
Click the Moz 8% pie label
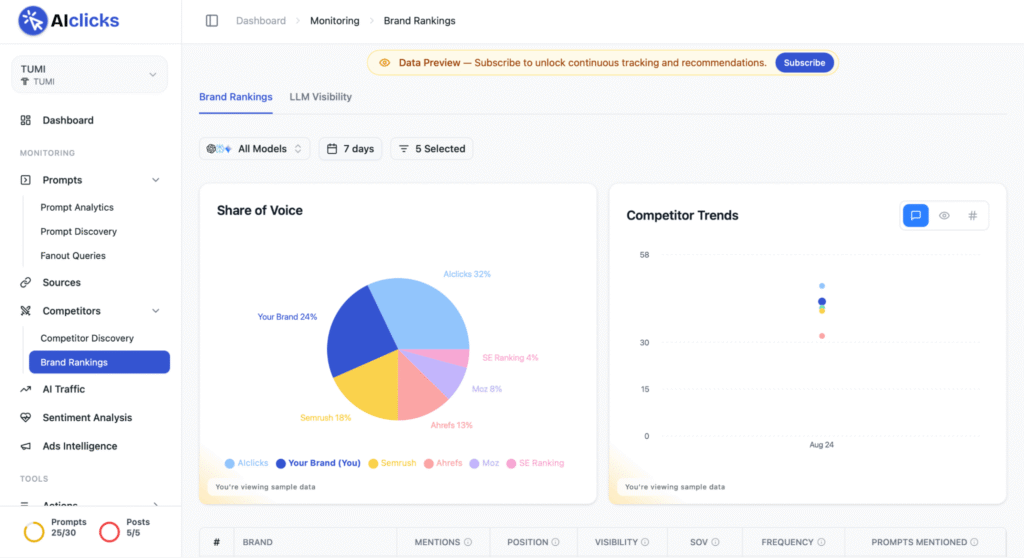487,389
